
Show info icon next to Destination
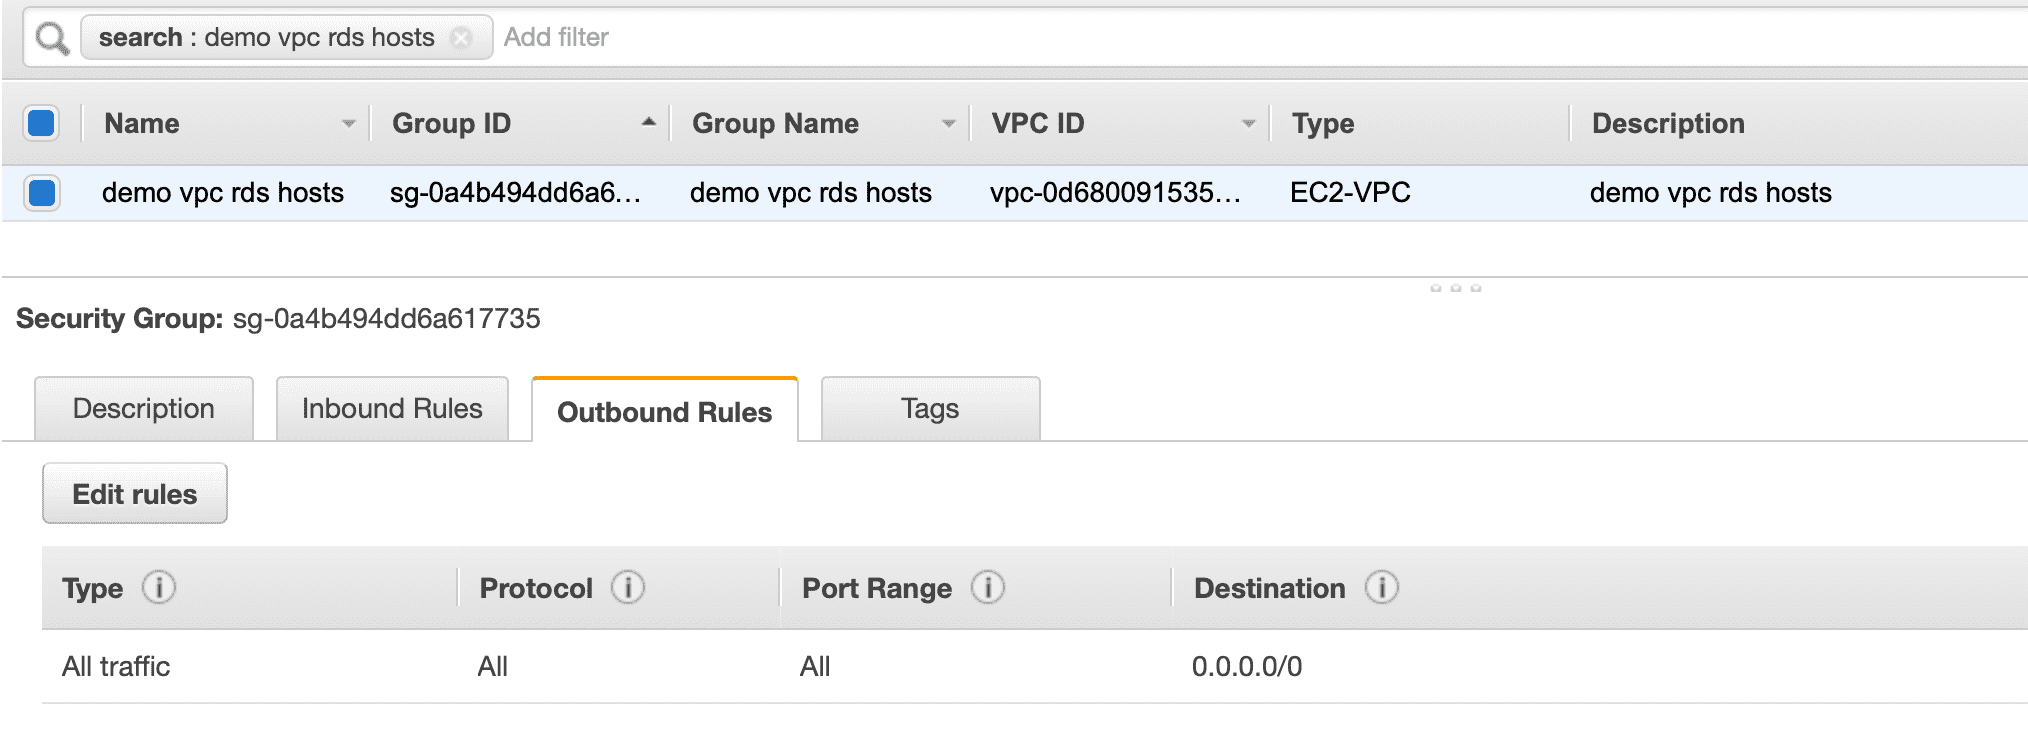tap(1382, 587)
